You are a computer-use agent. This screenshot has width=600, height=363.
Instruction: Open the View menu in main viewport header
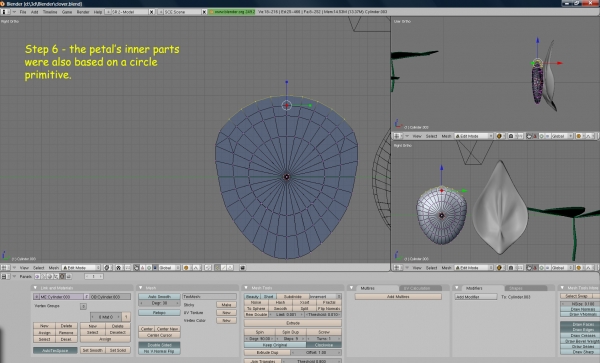point(24,268)
